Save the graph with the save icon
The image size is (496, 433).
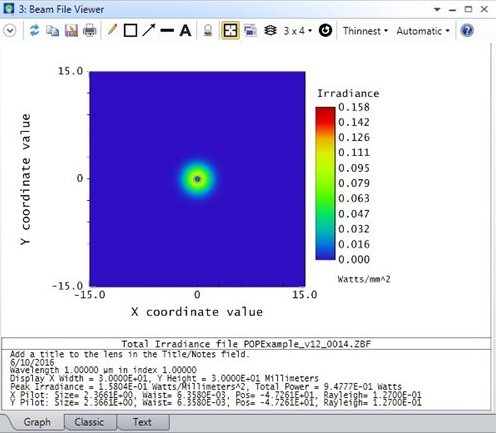point(71,31)
